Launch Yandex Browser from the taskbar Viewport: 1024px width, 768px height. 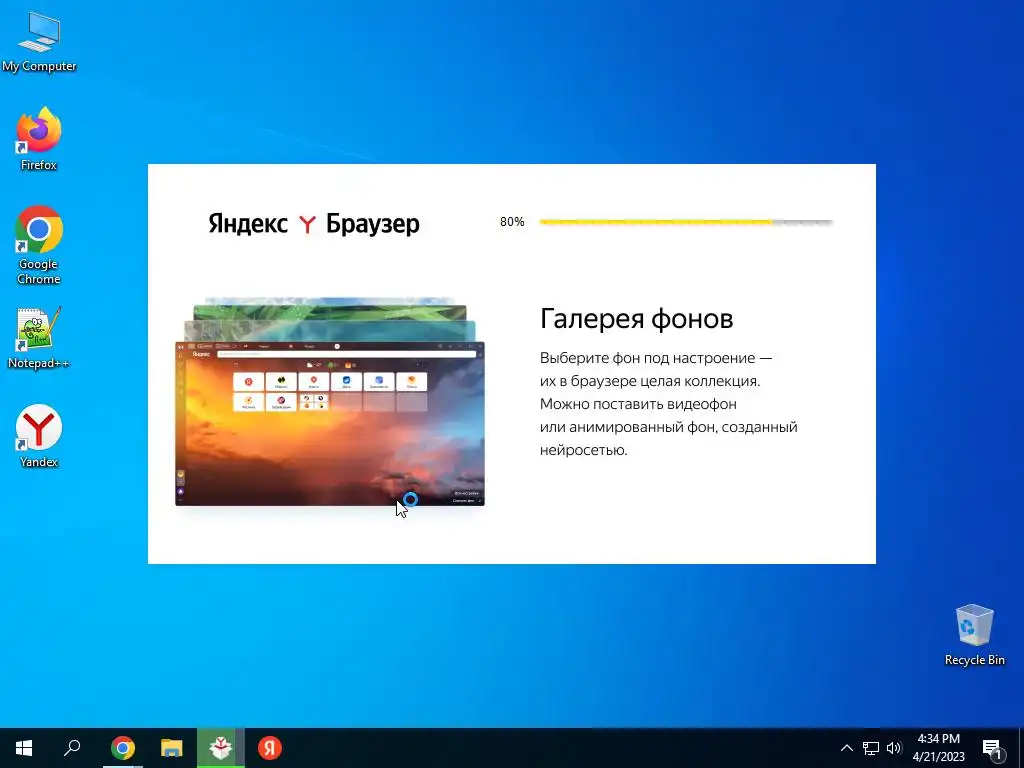point(270,748)
